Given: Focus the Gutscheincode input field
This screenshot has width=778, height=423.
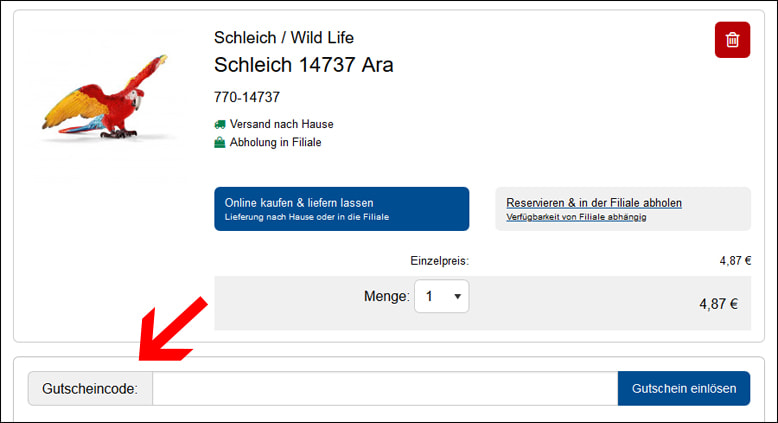Looking at the screenshot, I should (x=385, y=388).
